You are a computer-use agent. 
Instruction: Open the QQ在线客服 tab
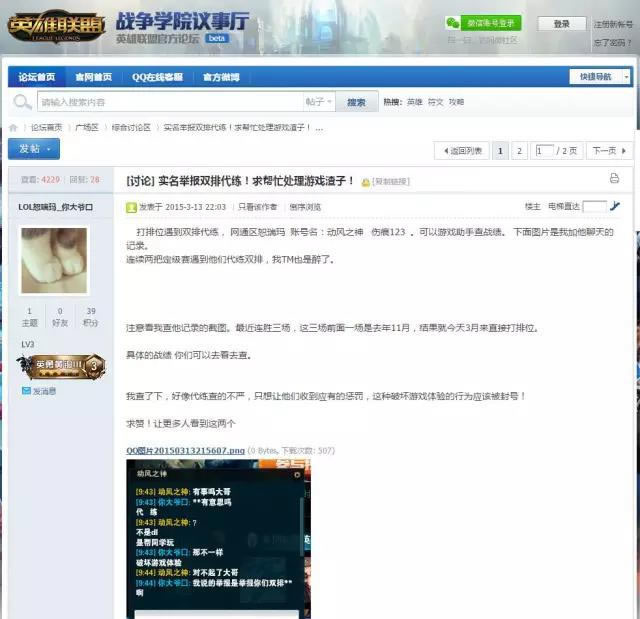click(x=157, y=77)
